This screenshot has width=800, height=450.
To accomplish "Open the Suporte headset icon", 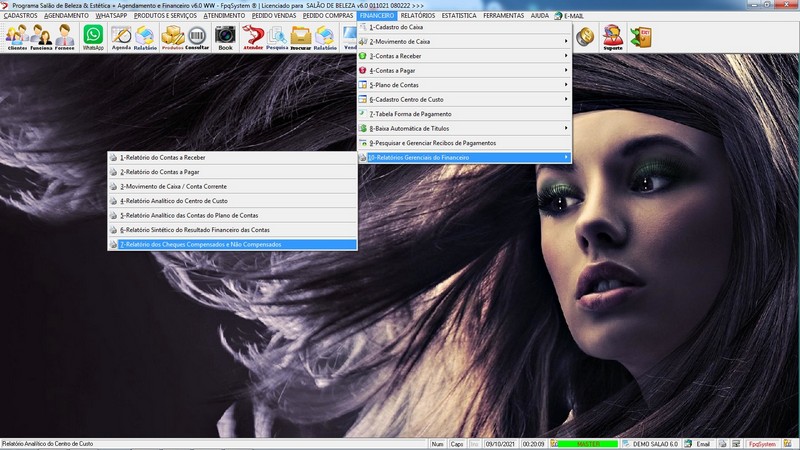I will point(613,37).
